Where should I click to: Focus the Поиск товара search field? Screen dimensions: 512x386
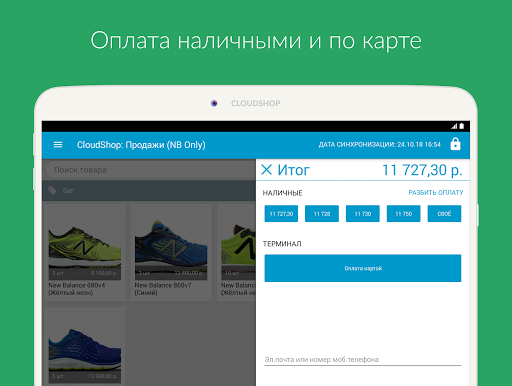[x=150, y=170]
